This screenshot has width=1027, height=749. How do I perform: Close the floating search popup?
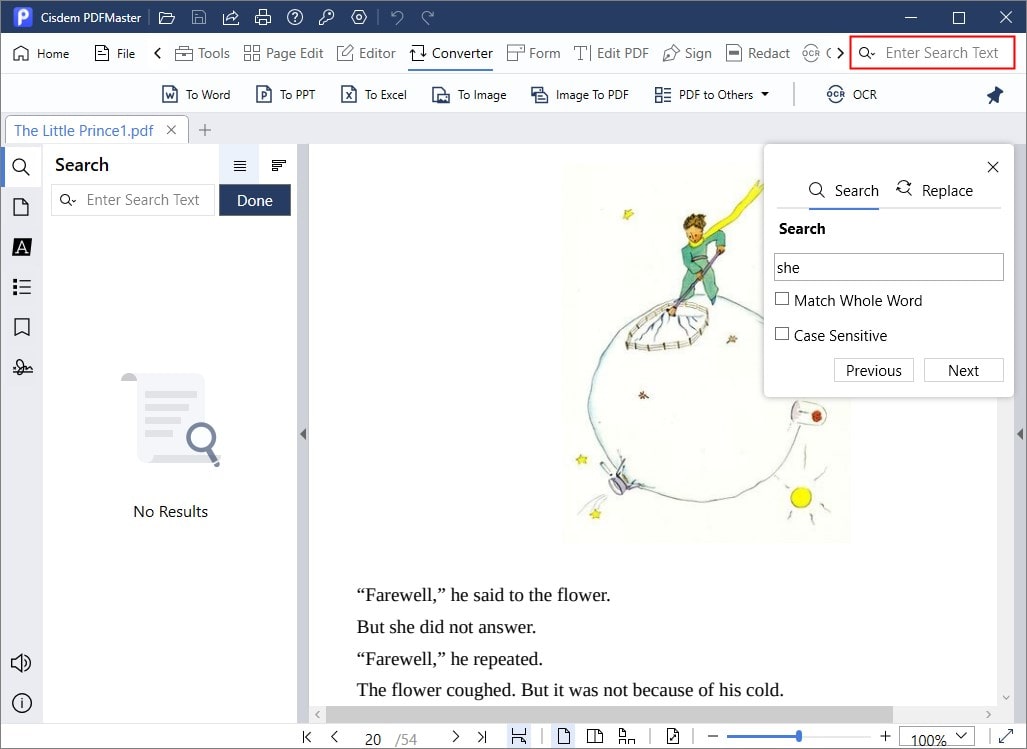click(x=993, y=167)
